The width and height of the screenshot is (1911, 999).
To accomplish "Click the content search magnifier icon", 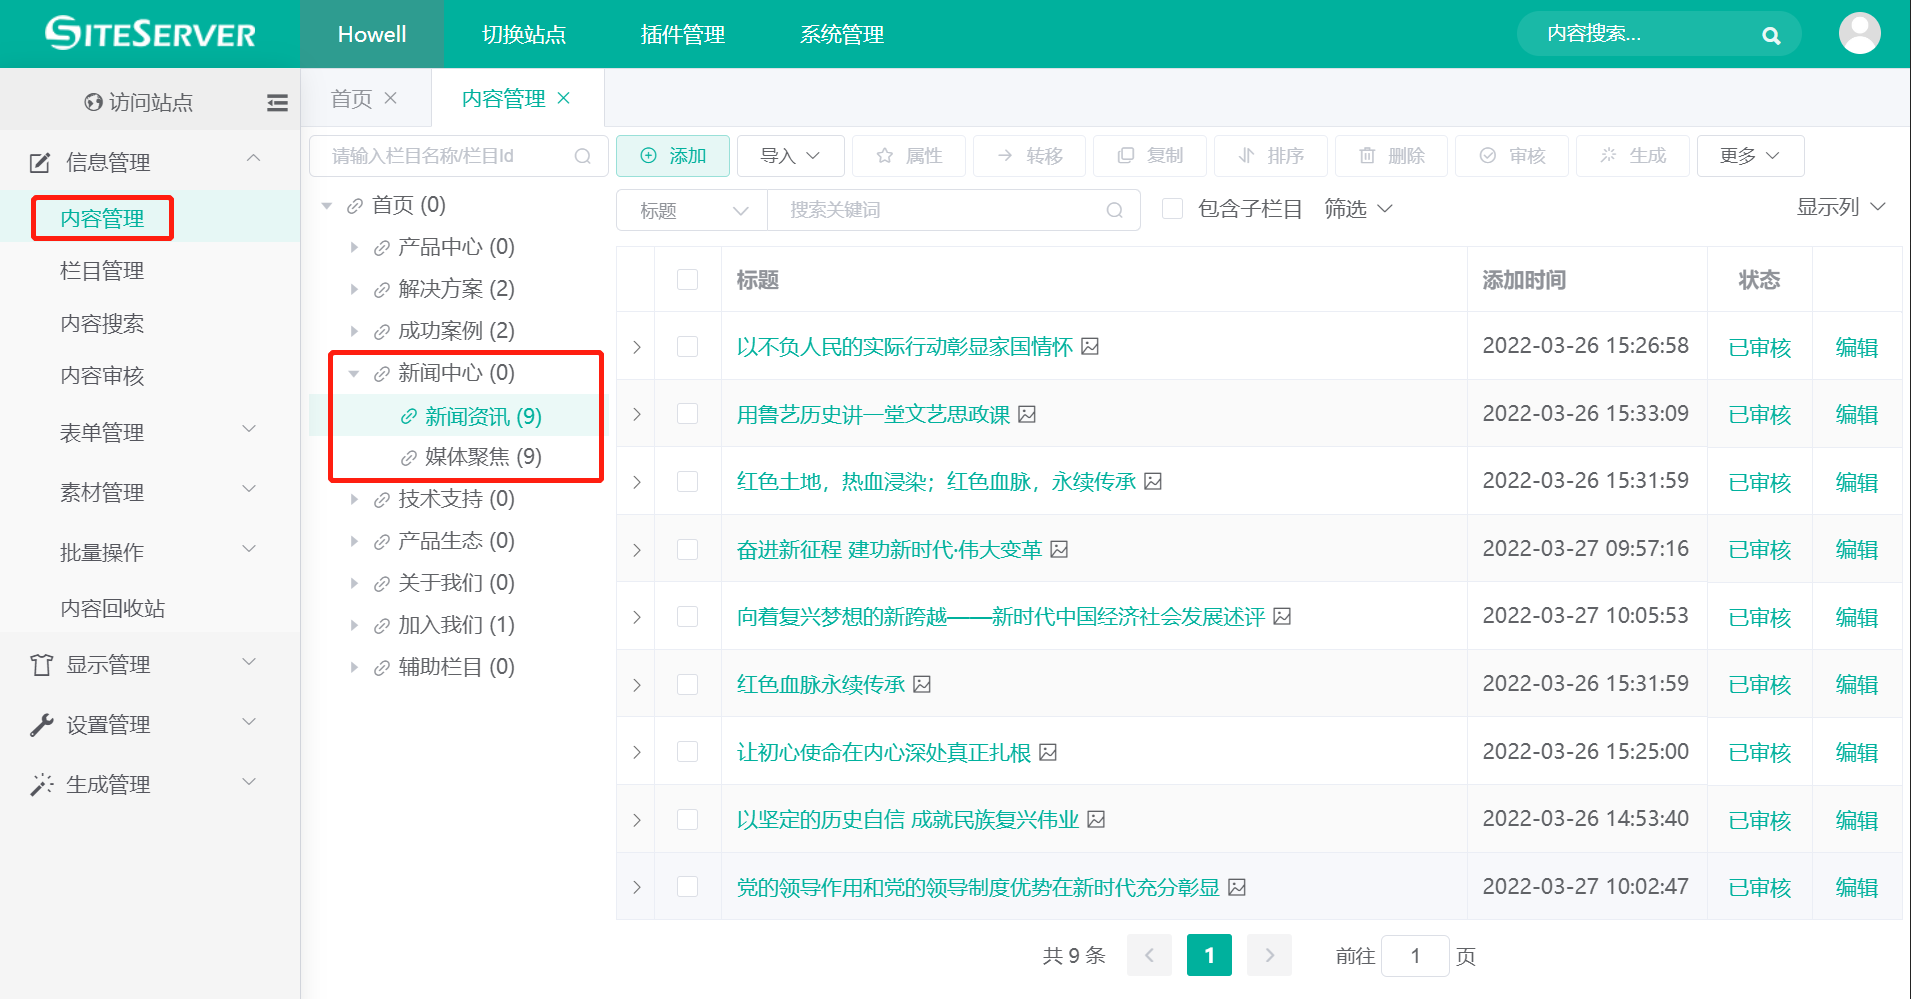I will click(1770, 36).
